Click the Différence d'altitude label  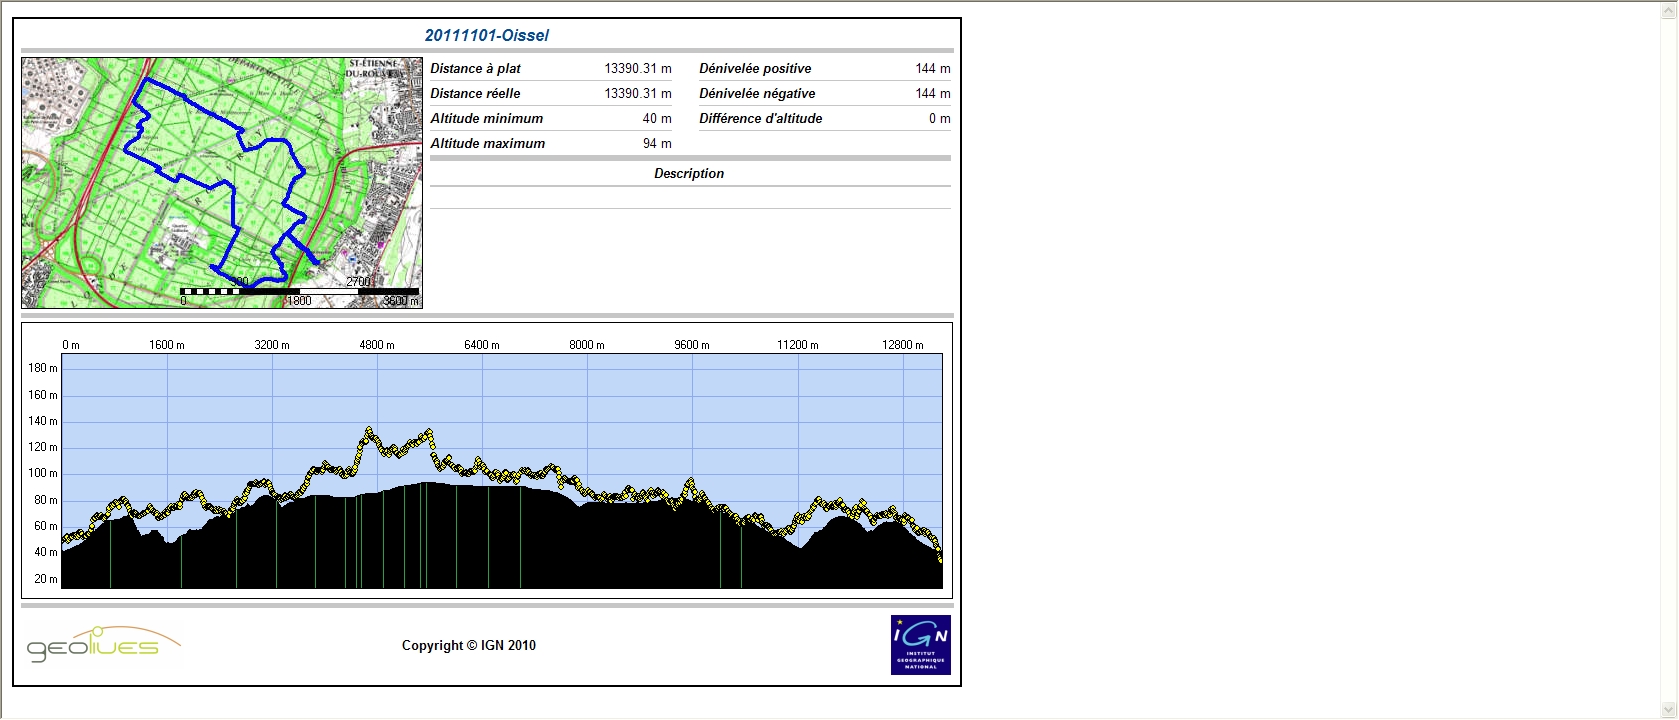[x=761, y=118]
